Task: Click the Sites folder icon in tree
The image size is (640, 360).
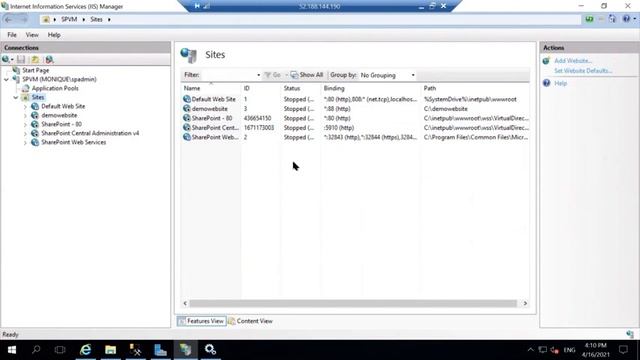Action: pyautogui.click(x=26, y=98)
